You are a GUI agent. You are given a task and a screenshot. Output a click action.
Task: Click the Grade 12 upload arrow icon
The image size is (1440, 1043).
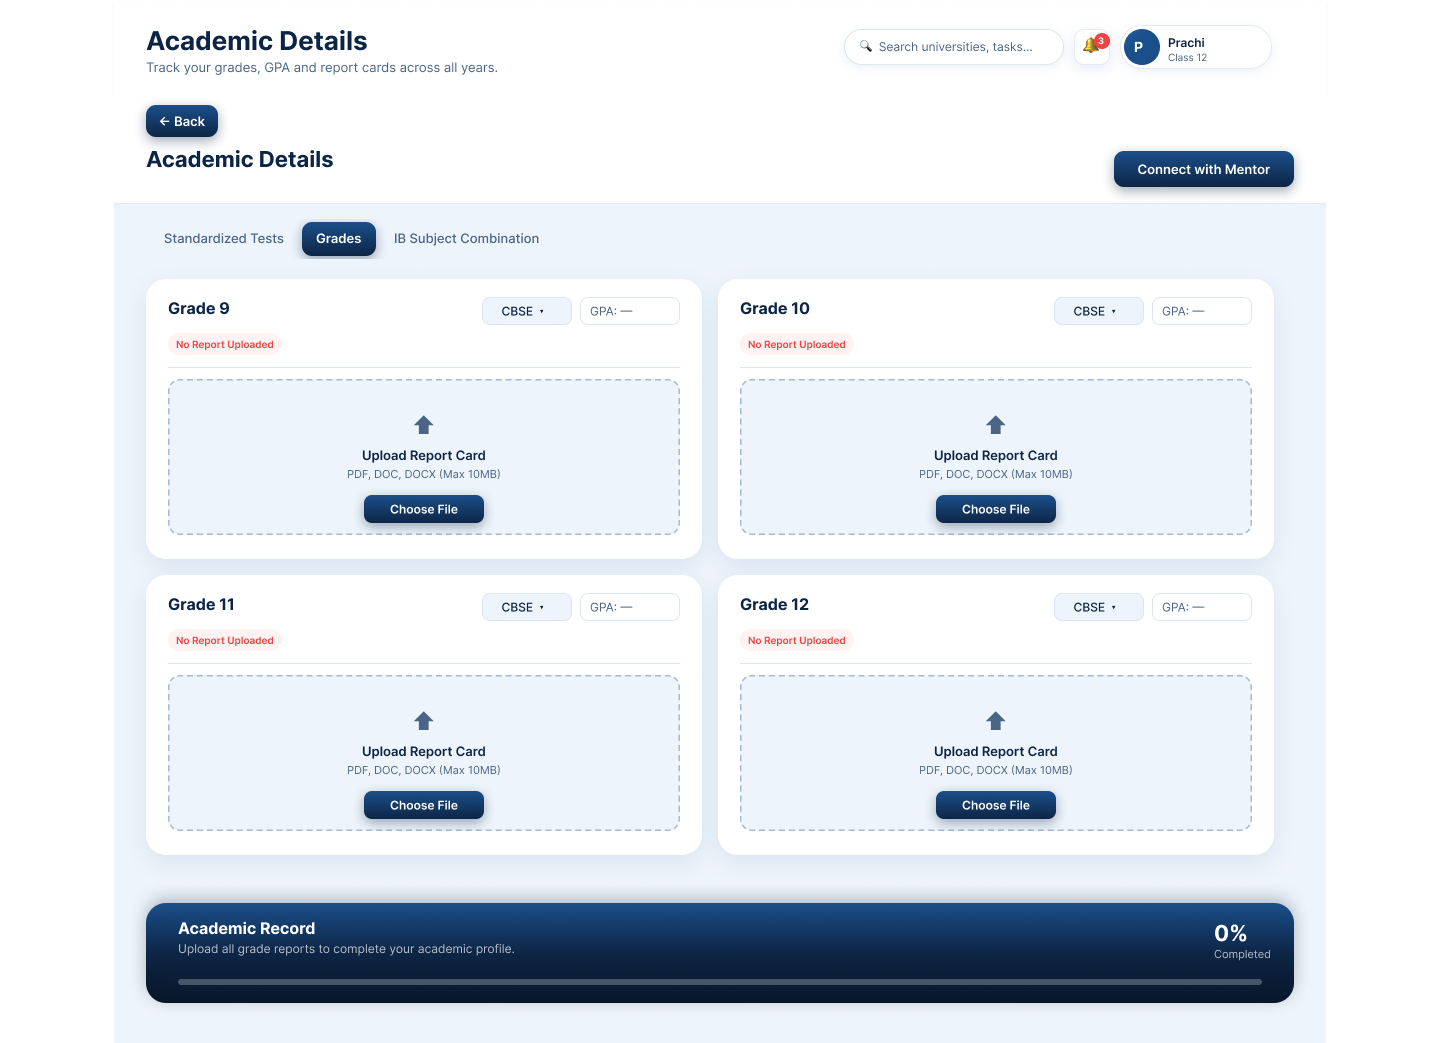(x=996, y=721)
